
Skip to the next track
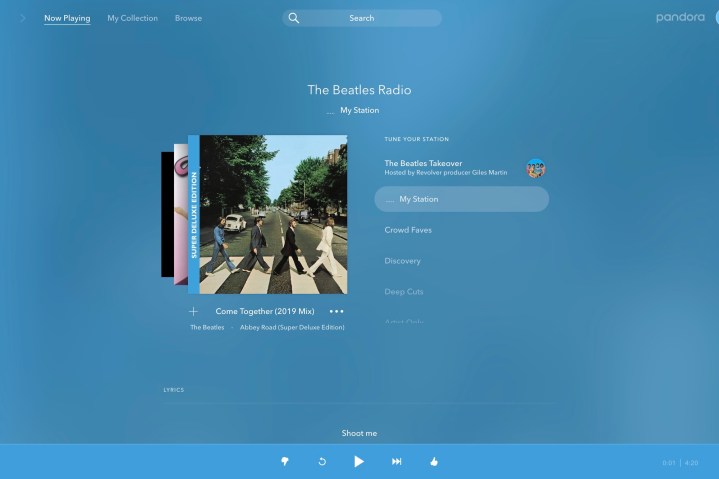pos(396,461)
